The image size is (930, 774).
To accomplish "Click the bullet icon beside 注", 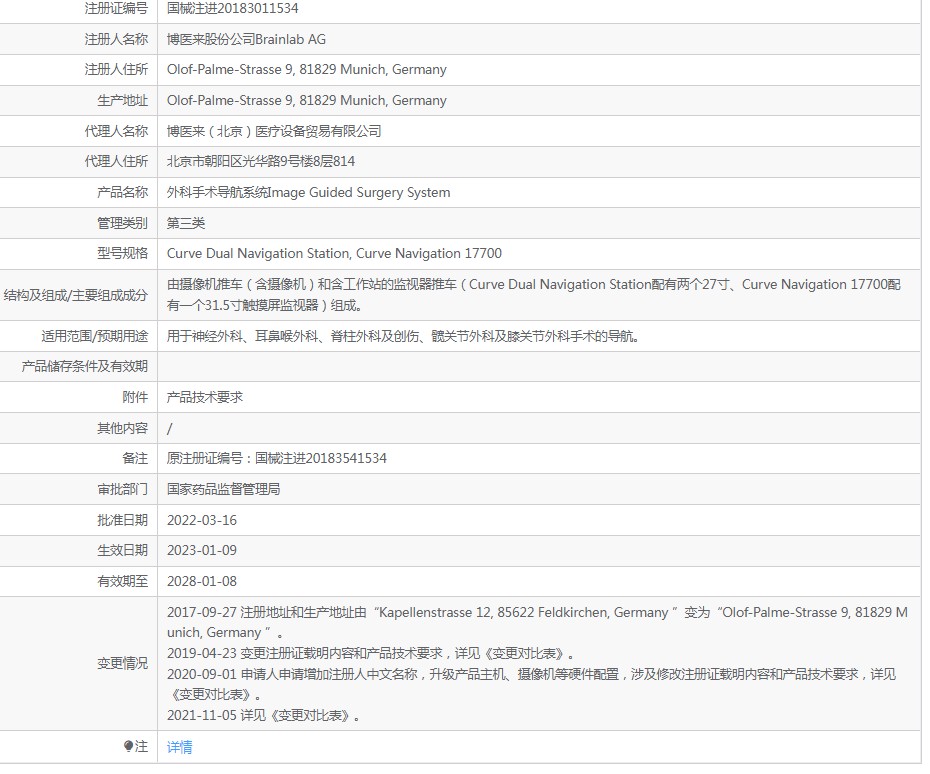I will click(x=128, y=746).
